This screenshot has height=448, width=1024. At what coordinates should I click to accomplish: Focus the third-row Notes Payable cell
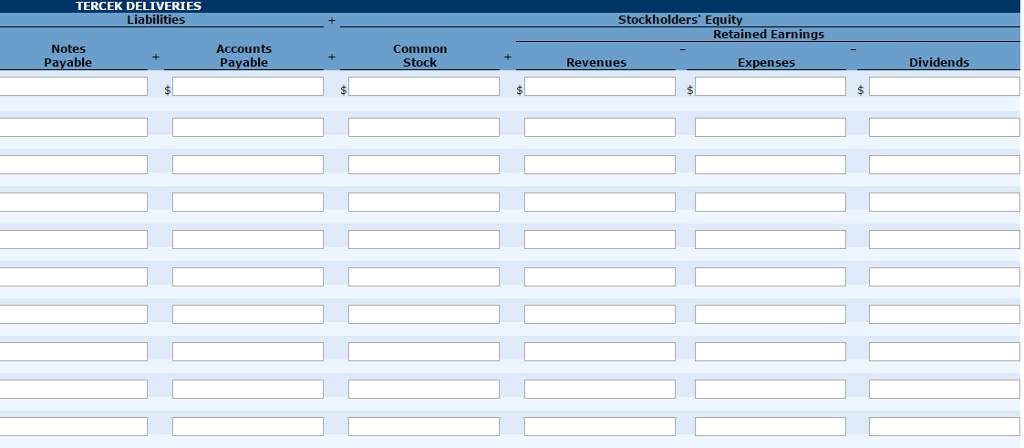(74, 165)
